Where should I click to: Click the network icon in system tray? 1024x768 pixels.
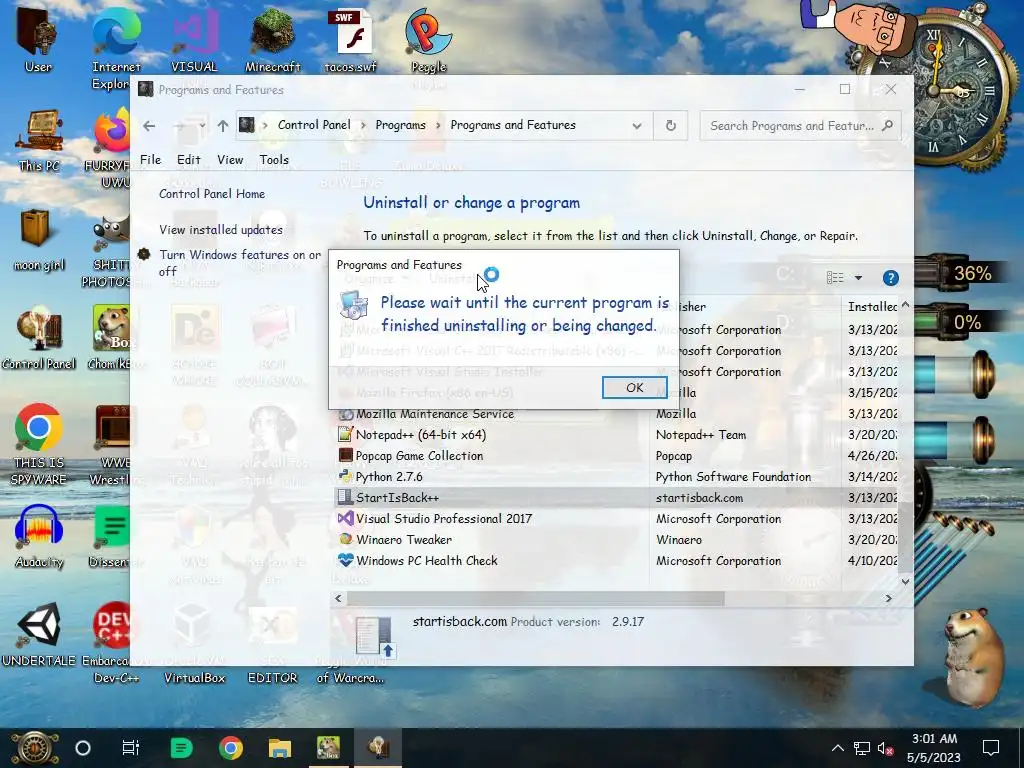pos(862,748)
